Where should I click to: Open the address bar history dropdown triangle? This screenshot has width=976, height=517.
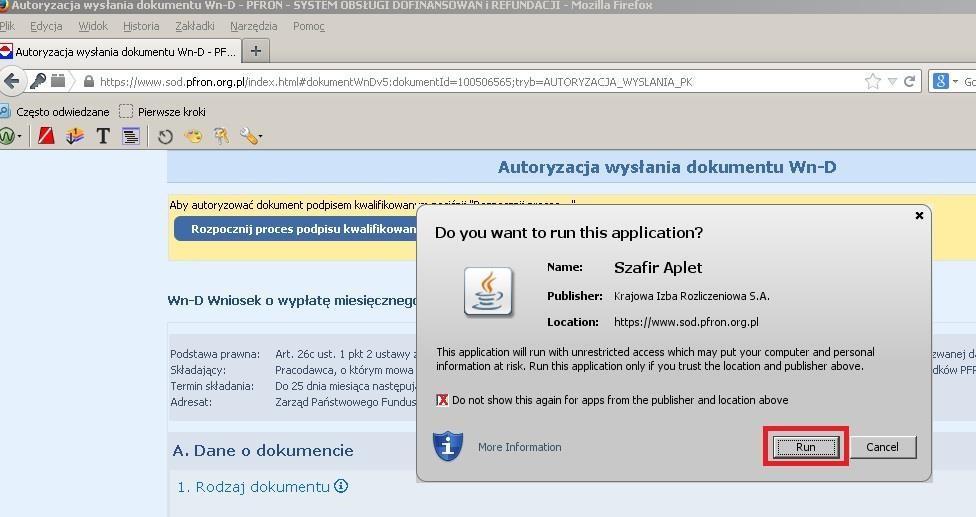click(x=892, y=82)
